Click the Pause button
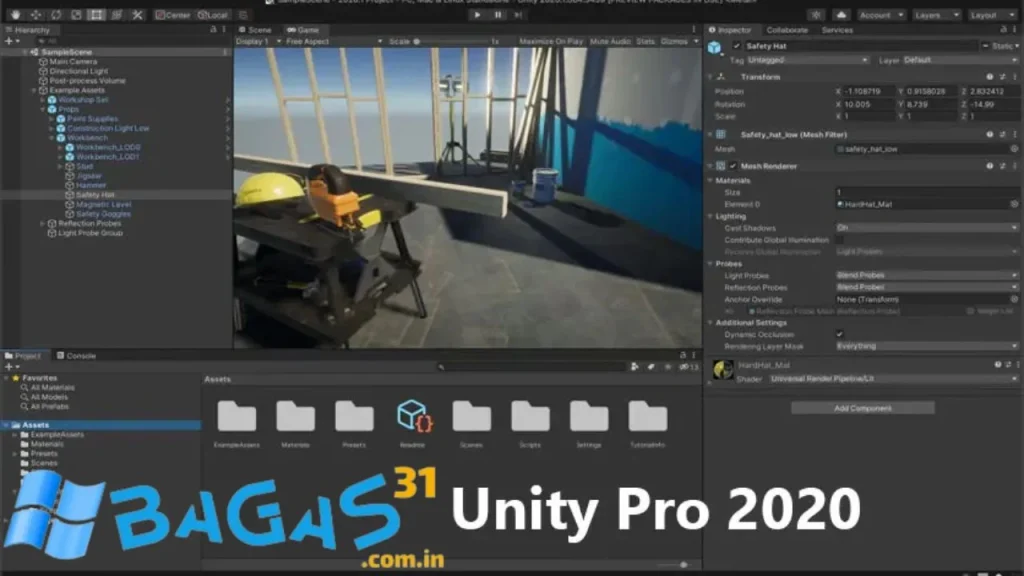 coord(498,14)
